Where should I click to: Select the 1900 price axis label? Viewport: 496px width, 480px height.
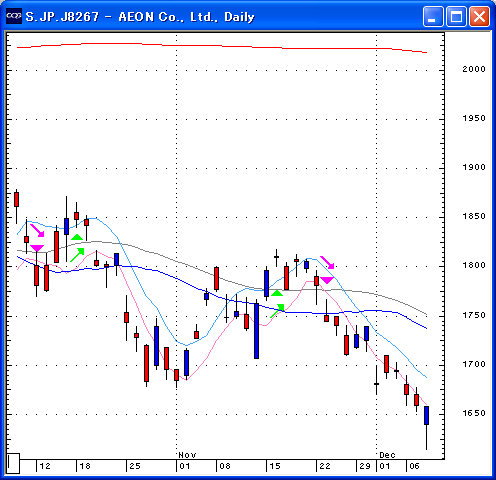tap(474, 167)
